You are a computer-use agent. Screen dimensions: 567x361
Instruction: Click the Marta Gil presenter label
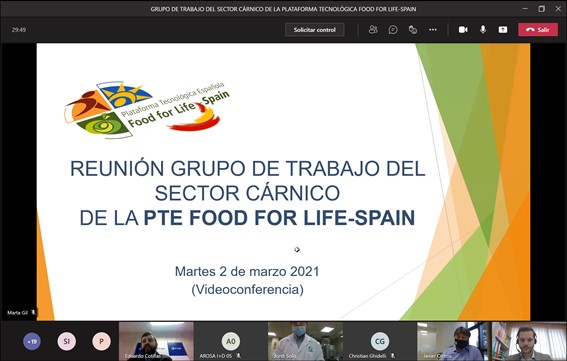(17, 313)
